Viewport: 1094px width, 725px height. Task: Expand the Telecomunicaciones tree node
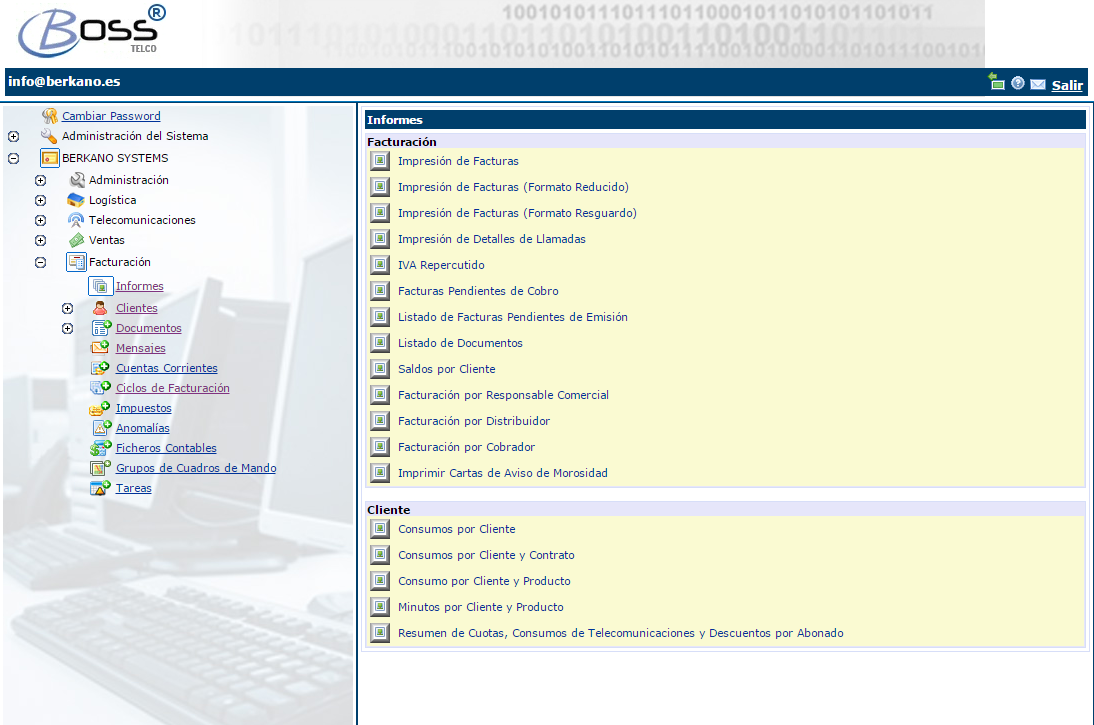[x=40, y=220]
